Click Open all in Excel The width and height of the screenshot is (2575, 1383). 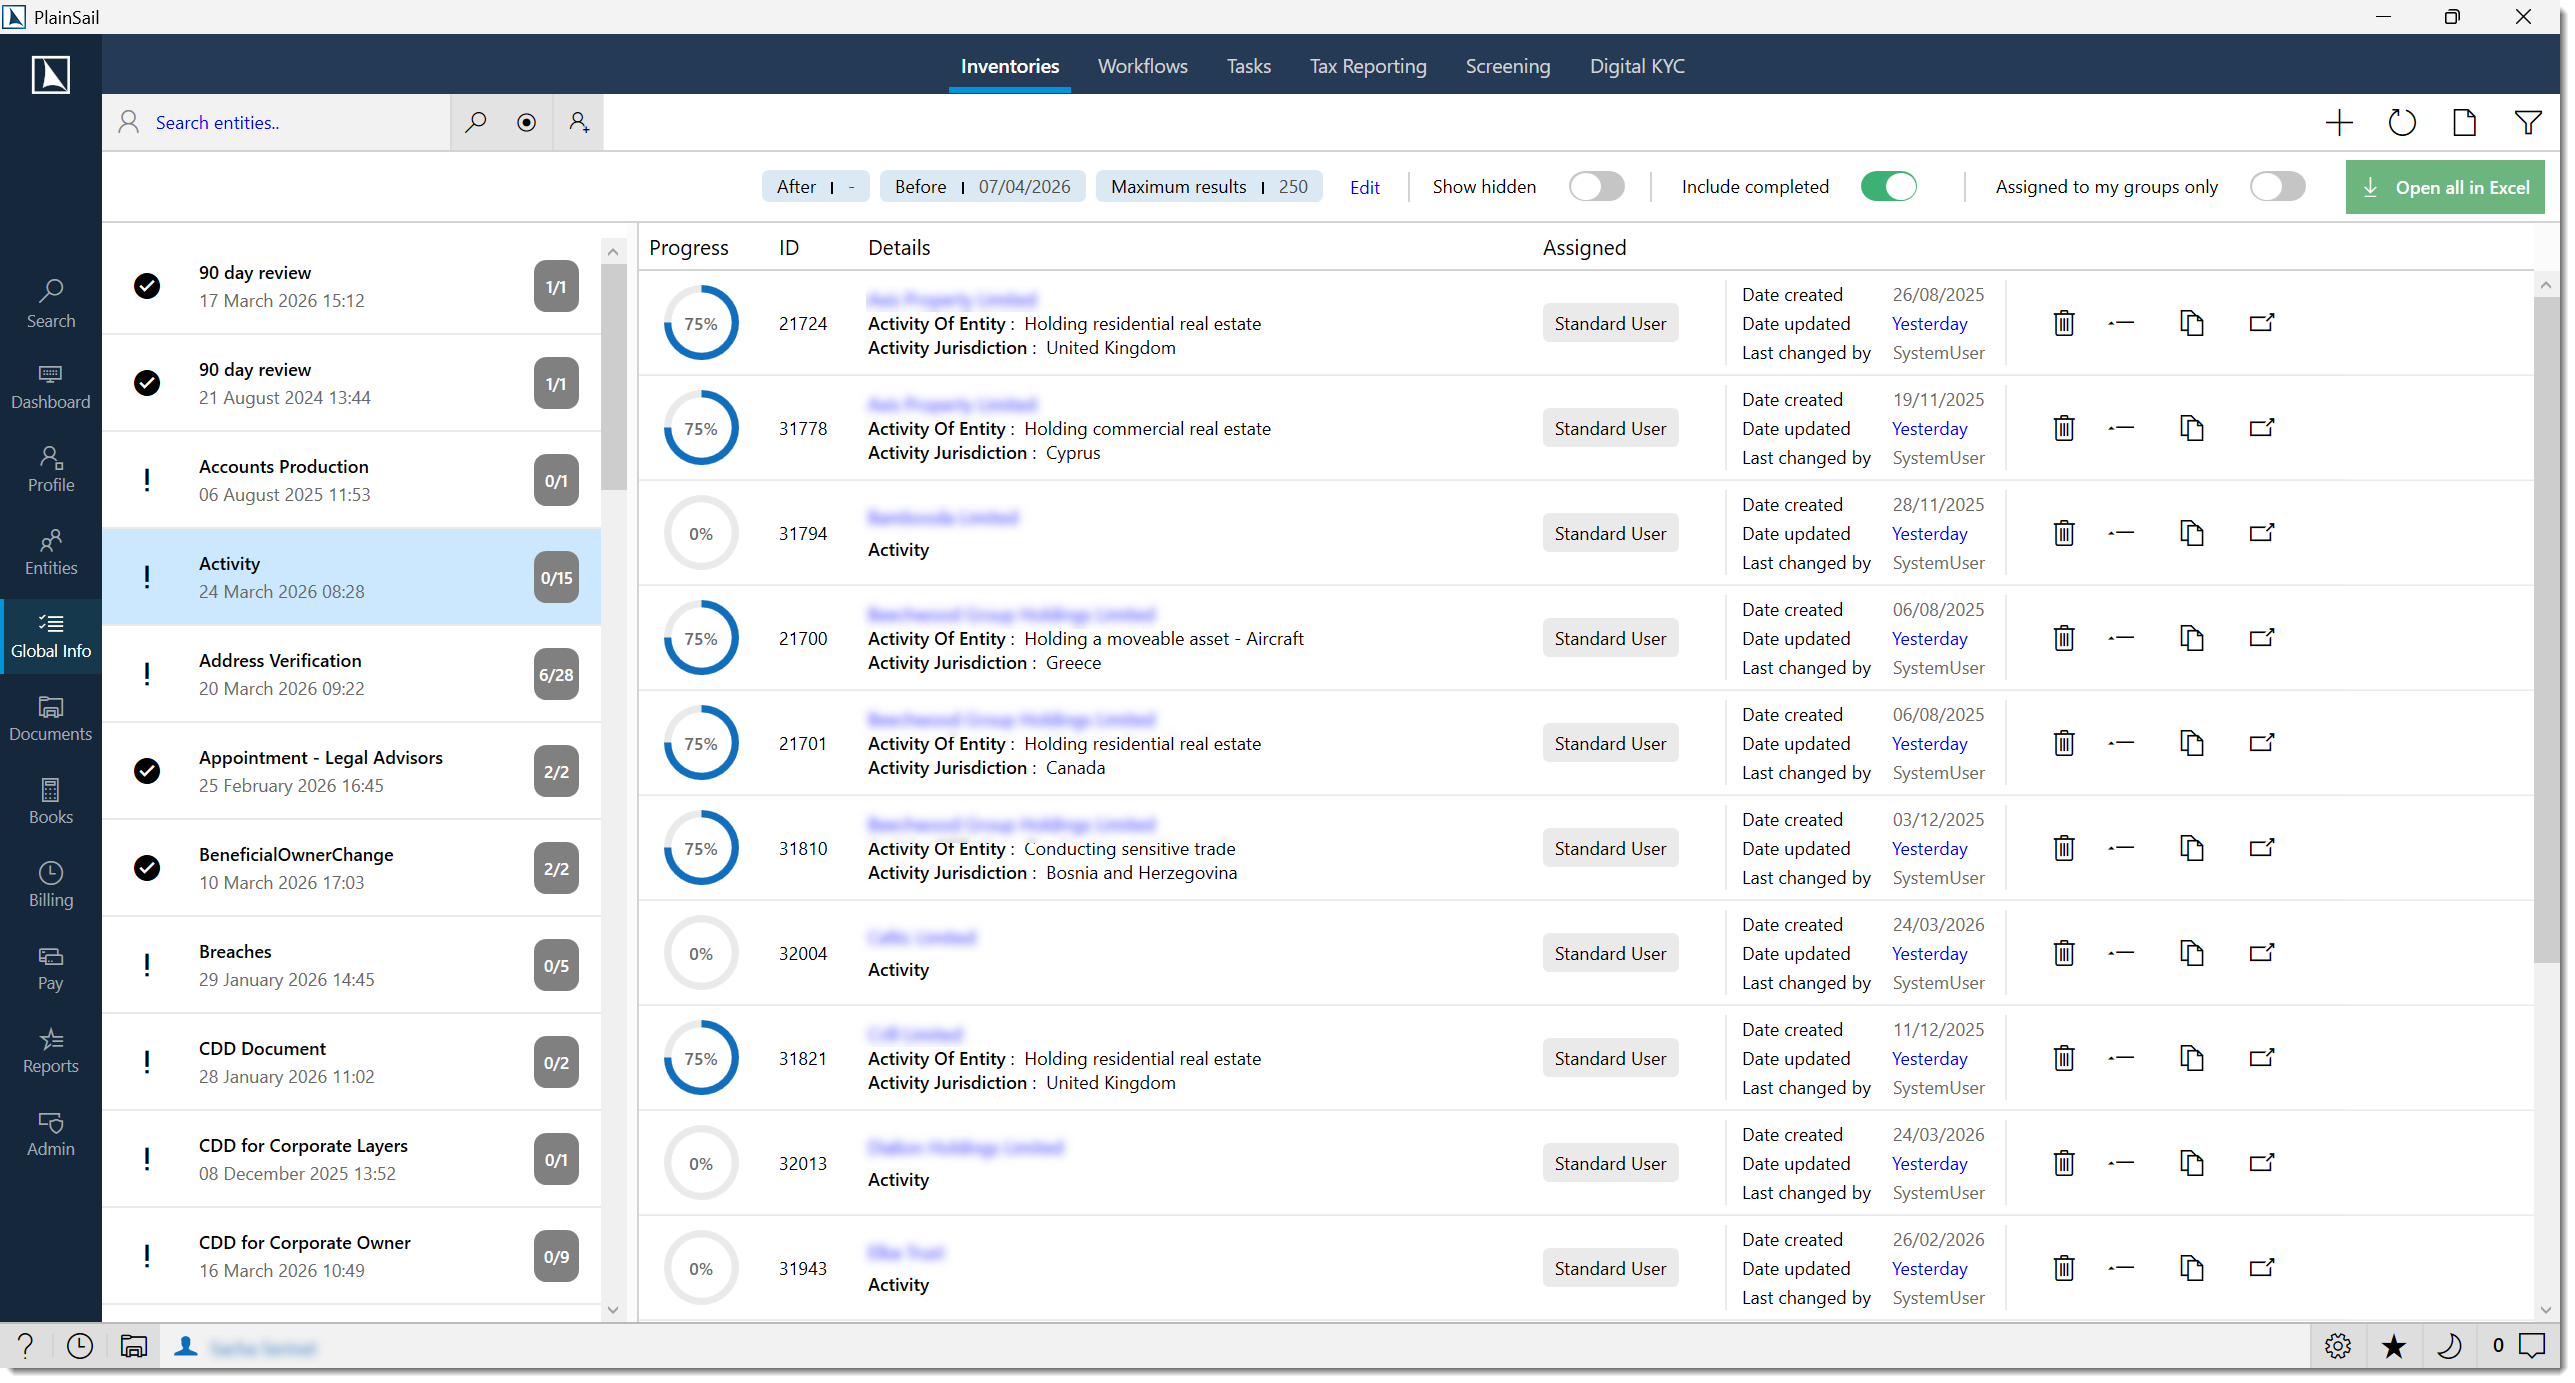point(2445,186)
